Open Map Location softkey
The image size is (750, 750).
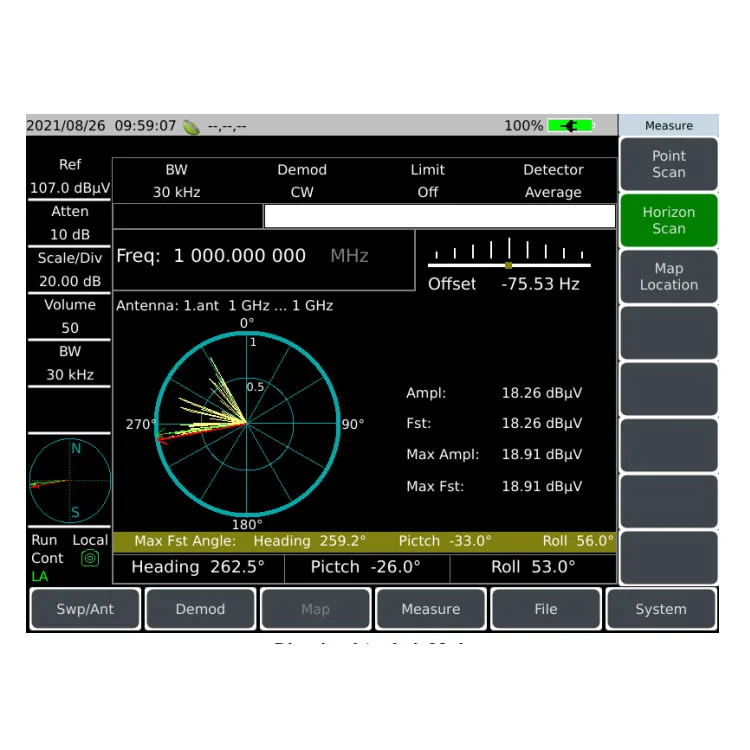(669, 276)
